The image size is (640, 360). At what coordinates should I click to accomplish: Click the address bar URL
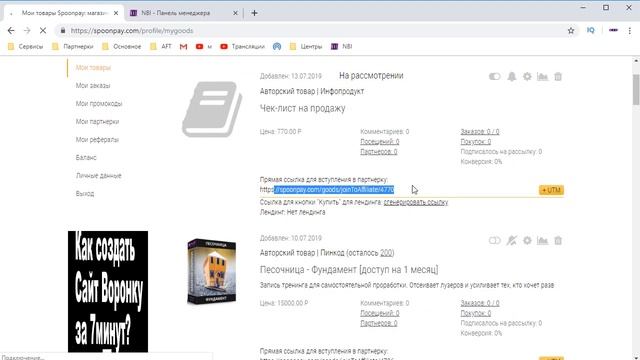(132, 31)
